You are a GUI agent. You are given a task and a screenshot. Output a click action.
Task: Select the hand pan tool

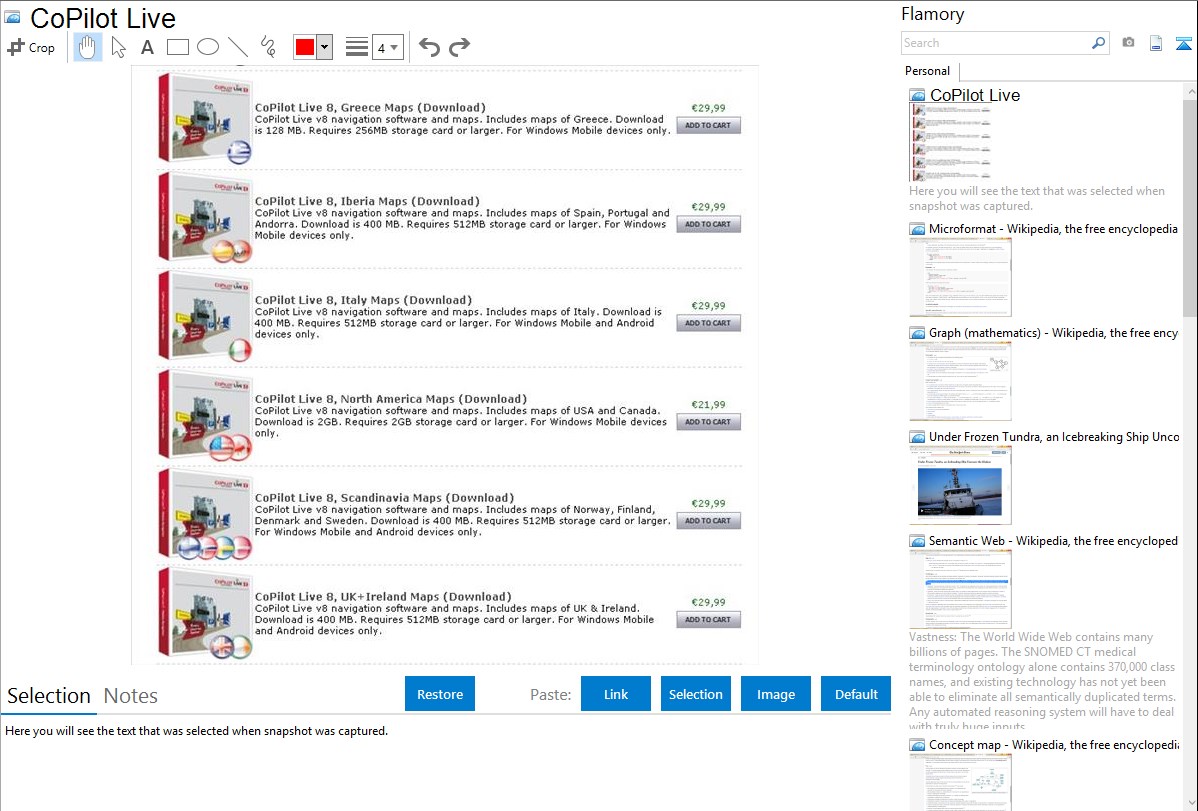click(x=87, y=47)
